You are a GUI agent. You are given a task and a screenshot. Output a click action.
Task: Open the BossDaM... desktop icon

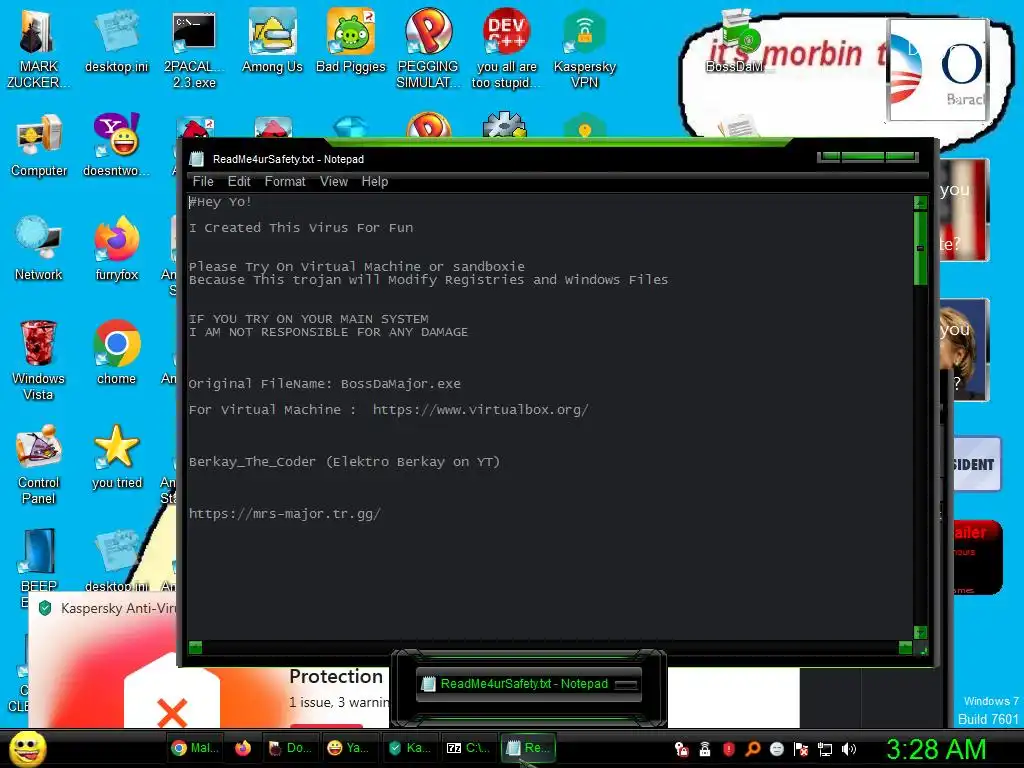pyautogui.click(x=737, y=40)
